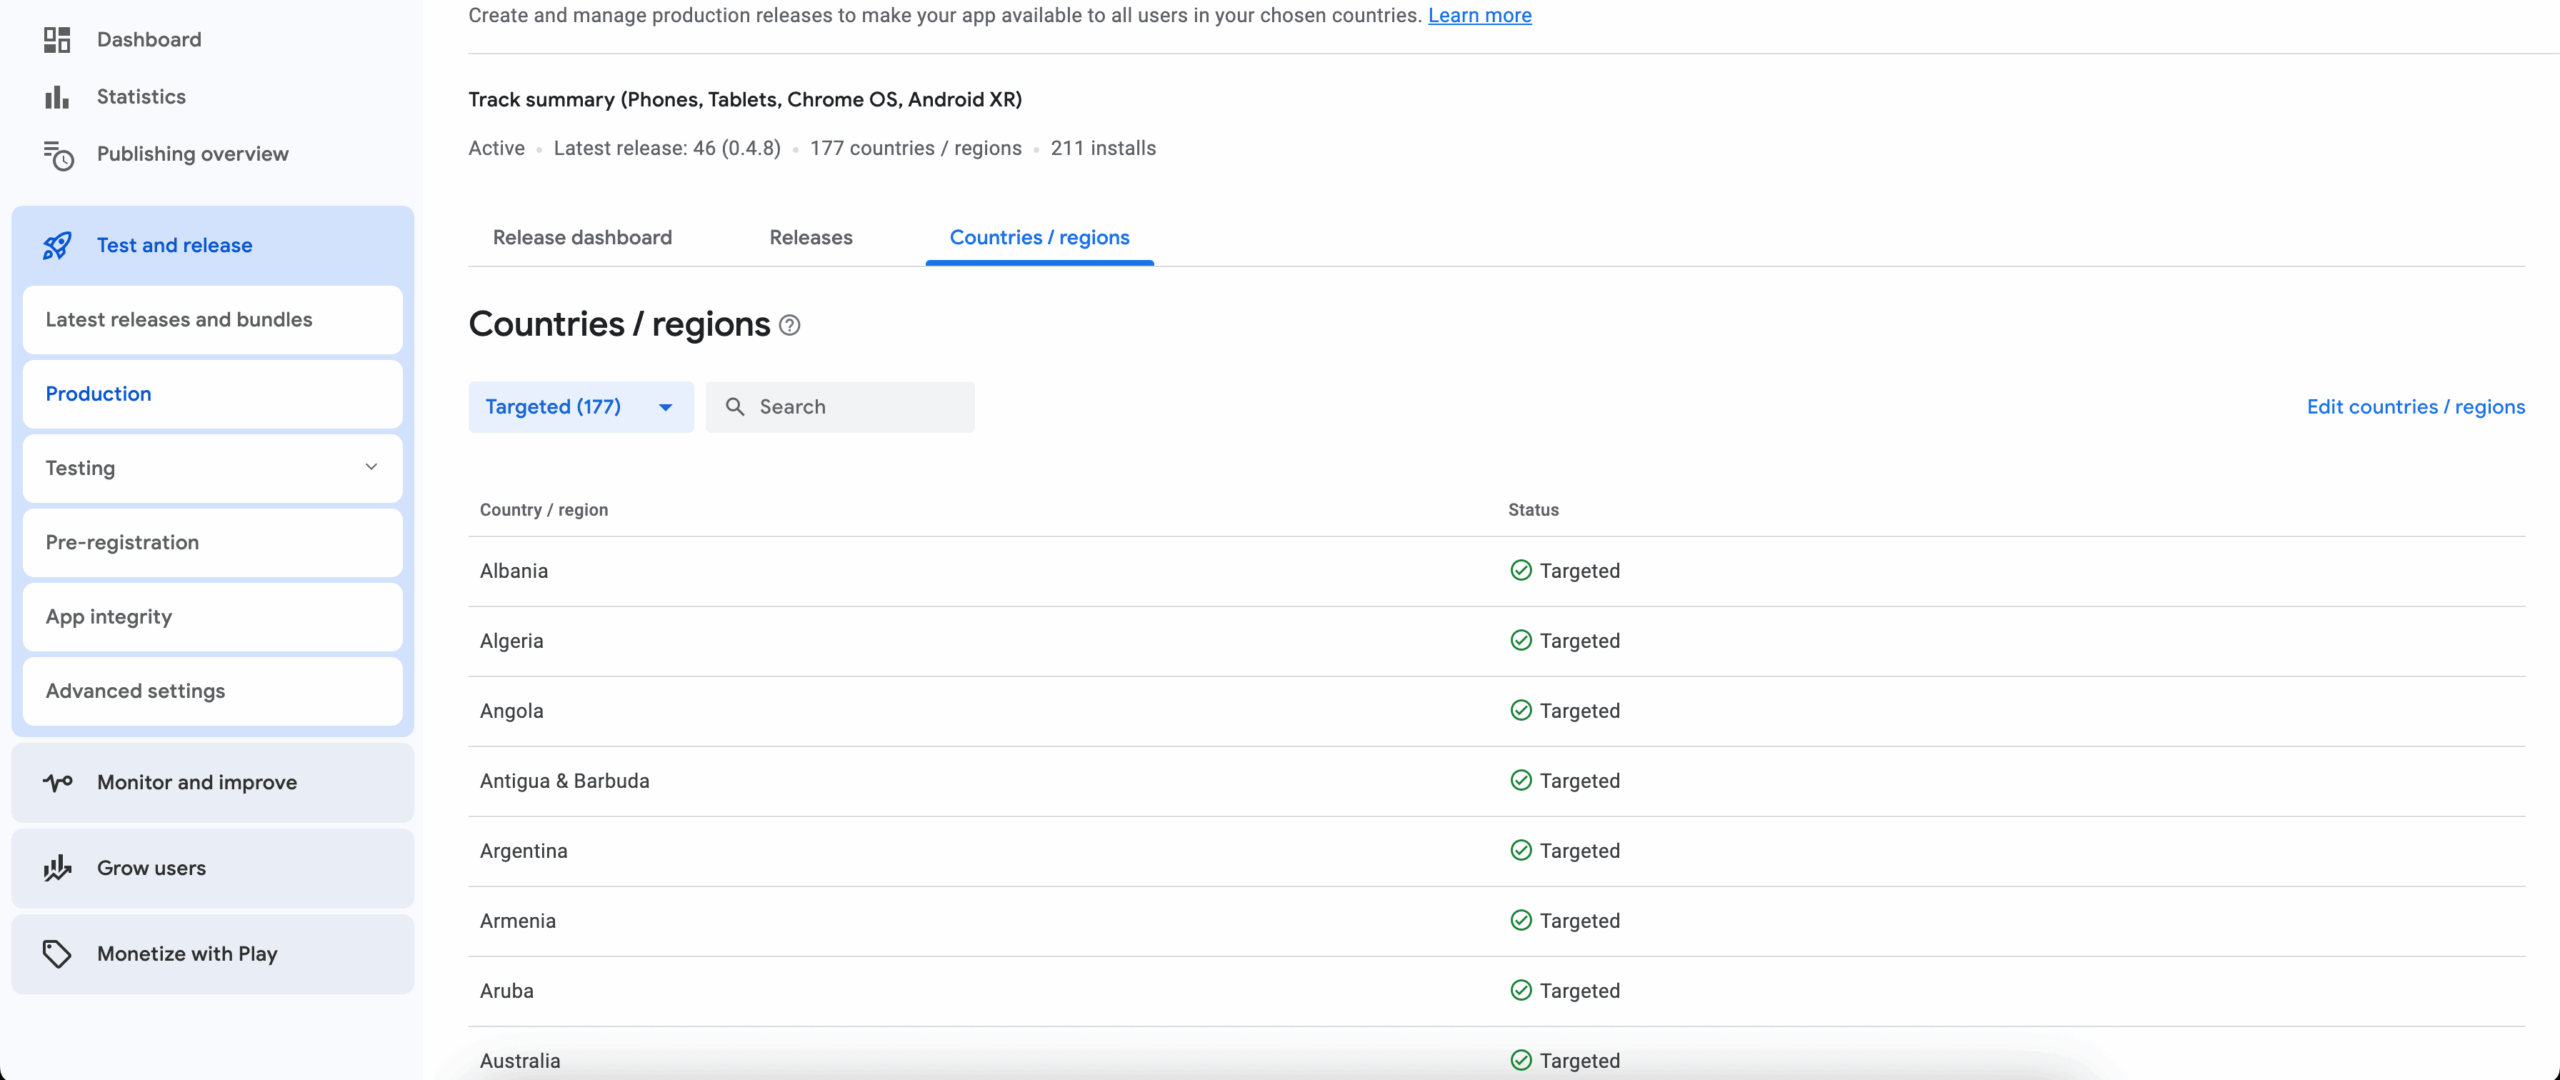
Task: Open Grow users via its chart icon
Action: [57, 868]
